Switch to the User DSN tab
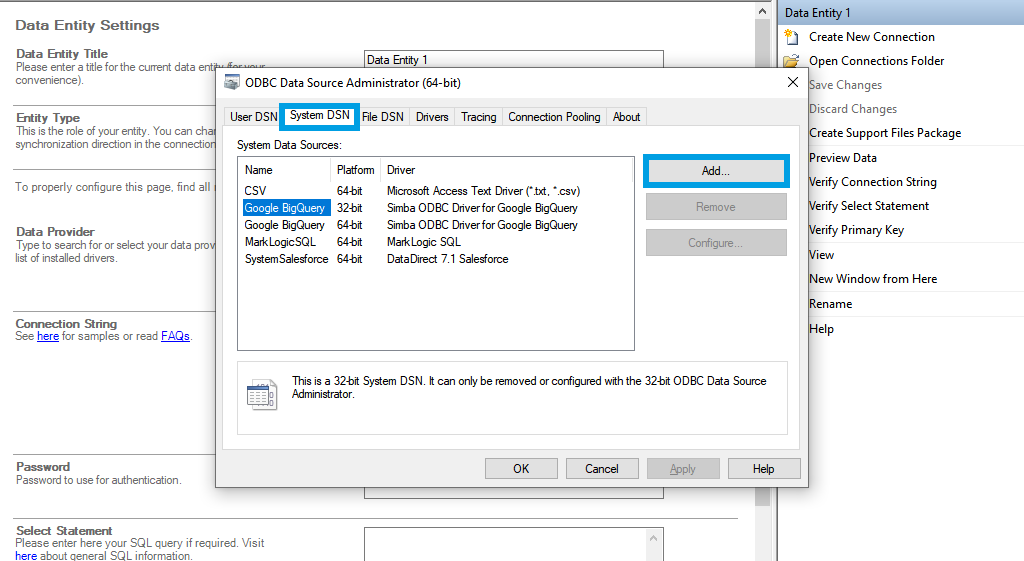 click(x=253, y=117)
